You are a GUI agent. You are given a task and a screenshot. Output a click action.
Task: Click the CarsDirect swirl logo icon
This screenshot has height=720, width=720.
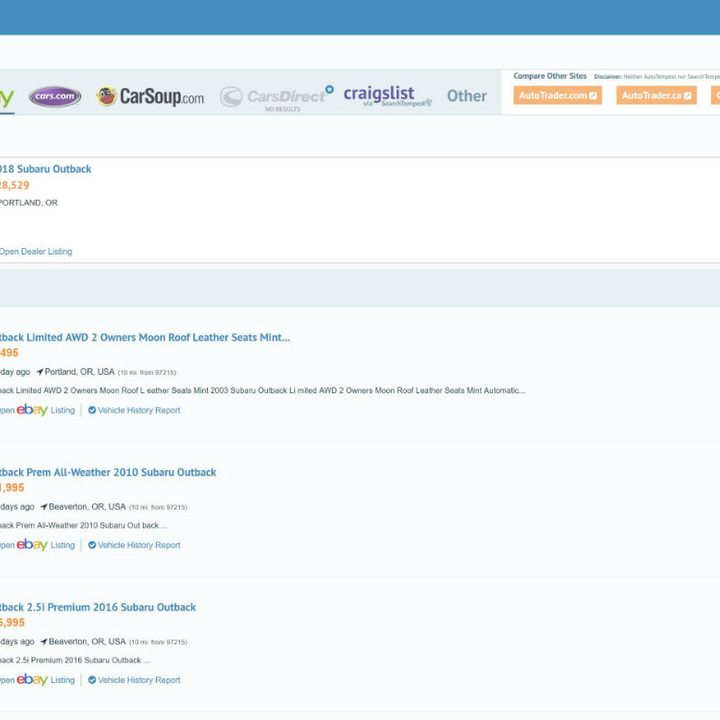click(231, 97)
